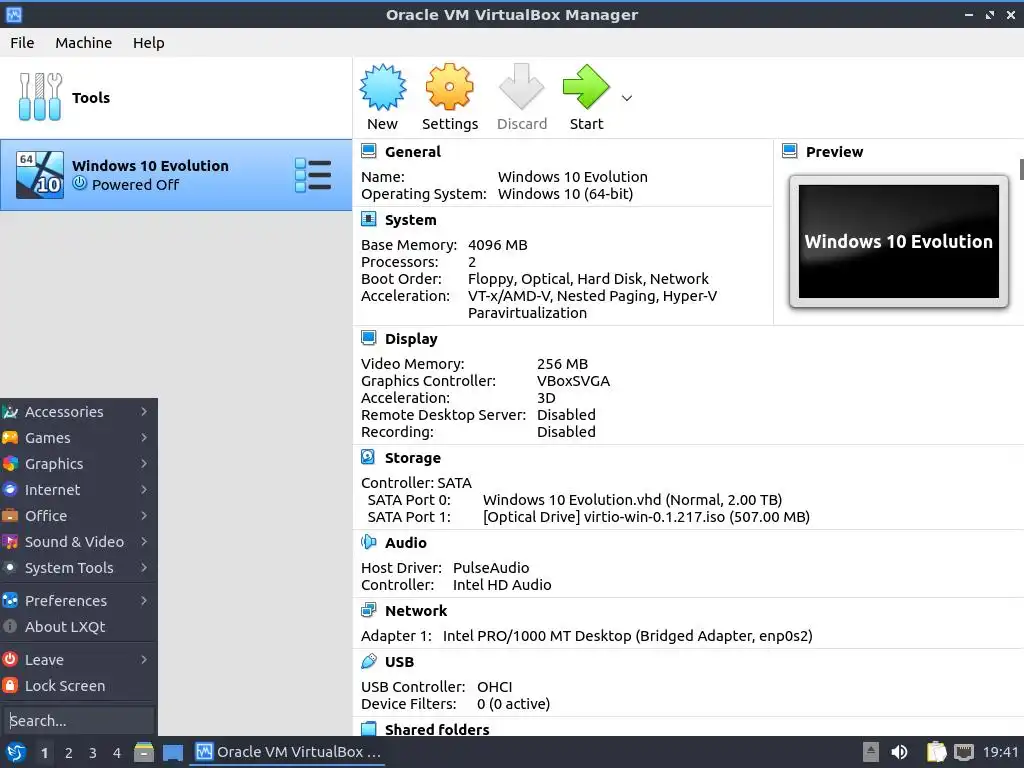The width and height of the screenshot is (1024, 768).
Task: Start the VM with the green arrow
Action: tap(586, 87)
